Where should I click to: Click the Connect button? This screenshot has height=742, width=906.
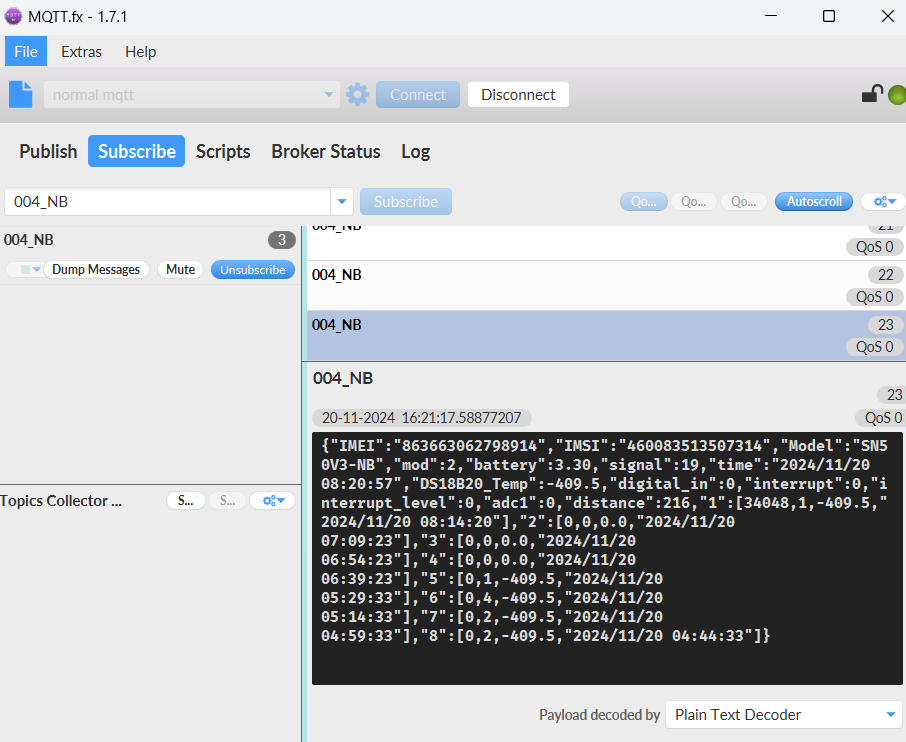pyautogui.click(x=418, y=94)
